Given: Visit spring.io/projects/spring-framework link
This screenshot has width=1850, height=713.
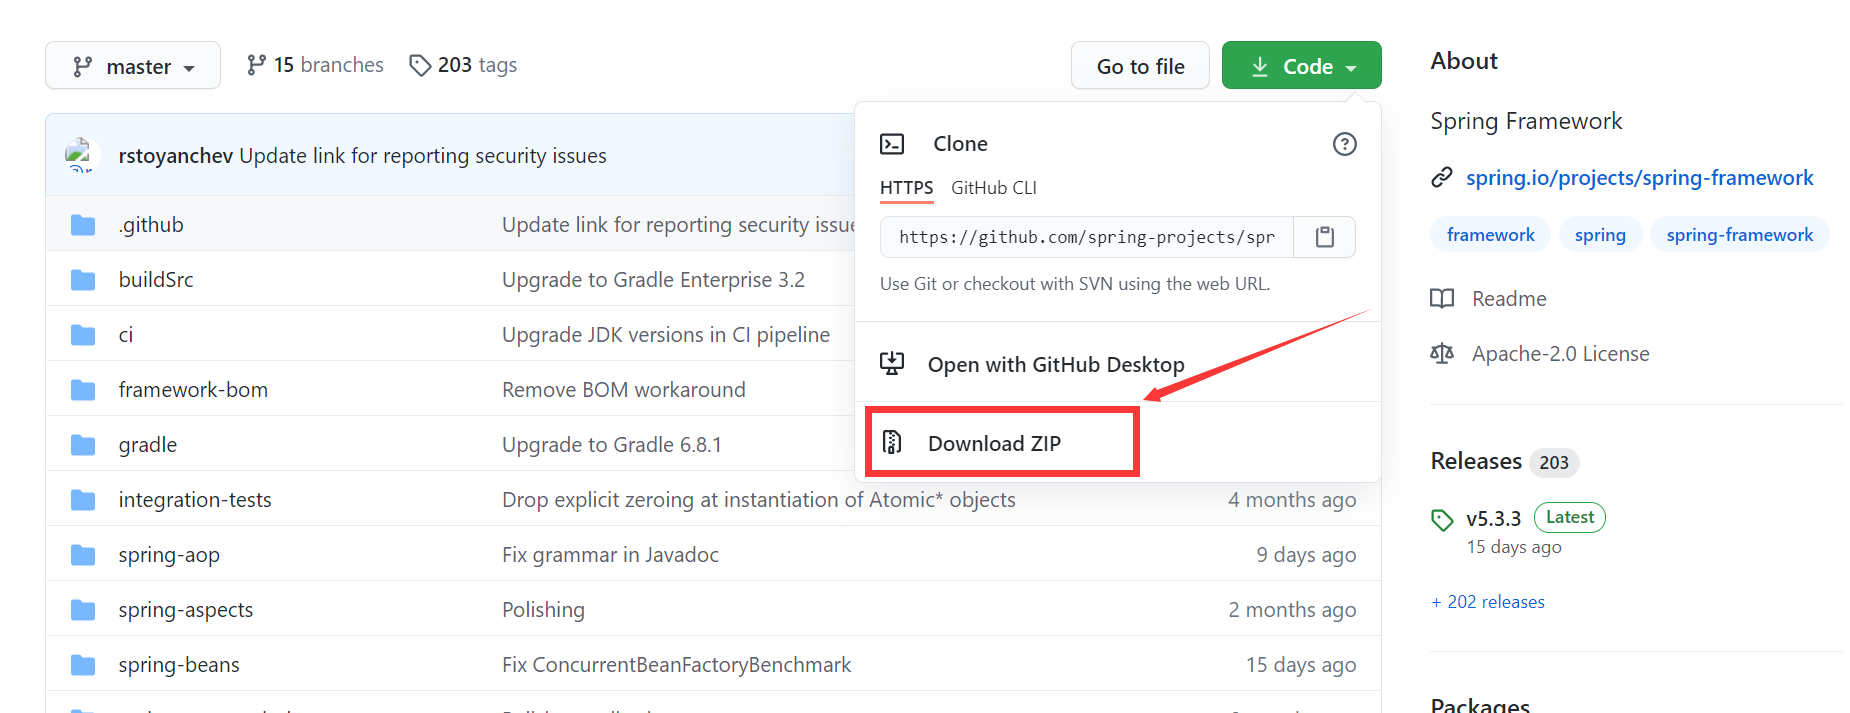Looking at the screenshot, I should pos(1639,178).
